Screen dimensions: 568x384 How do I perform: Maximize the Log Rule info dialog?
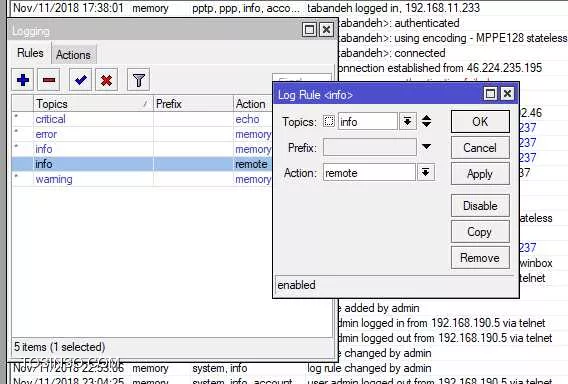coord(490,94)
